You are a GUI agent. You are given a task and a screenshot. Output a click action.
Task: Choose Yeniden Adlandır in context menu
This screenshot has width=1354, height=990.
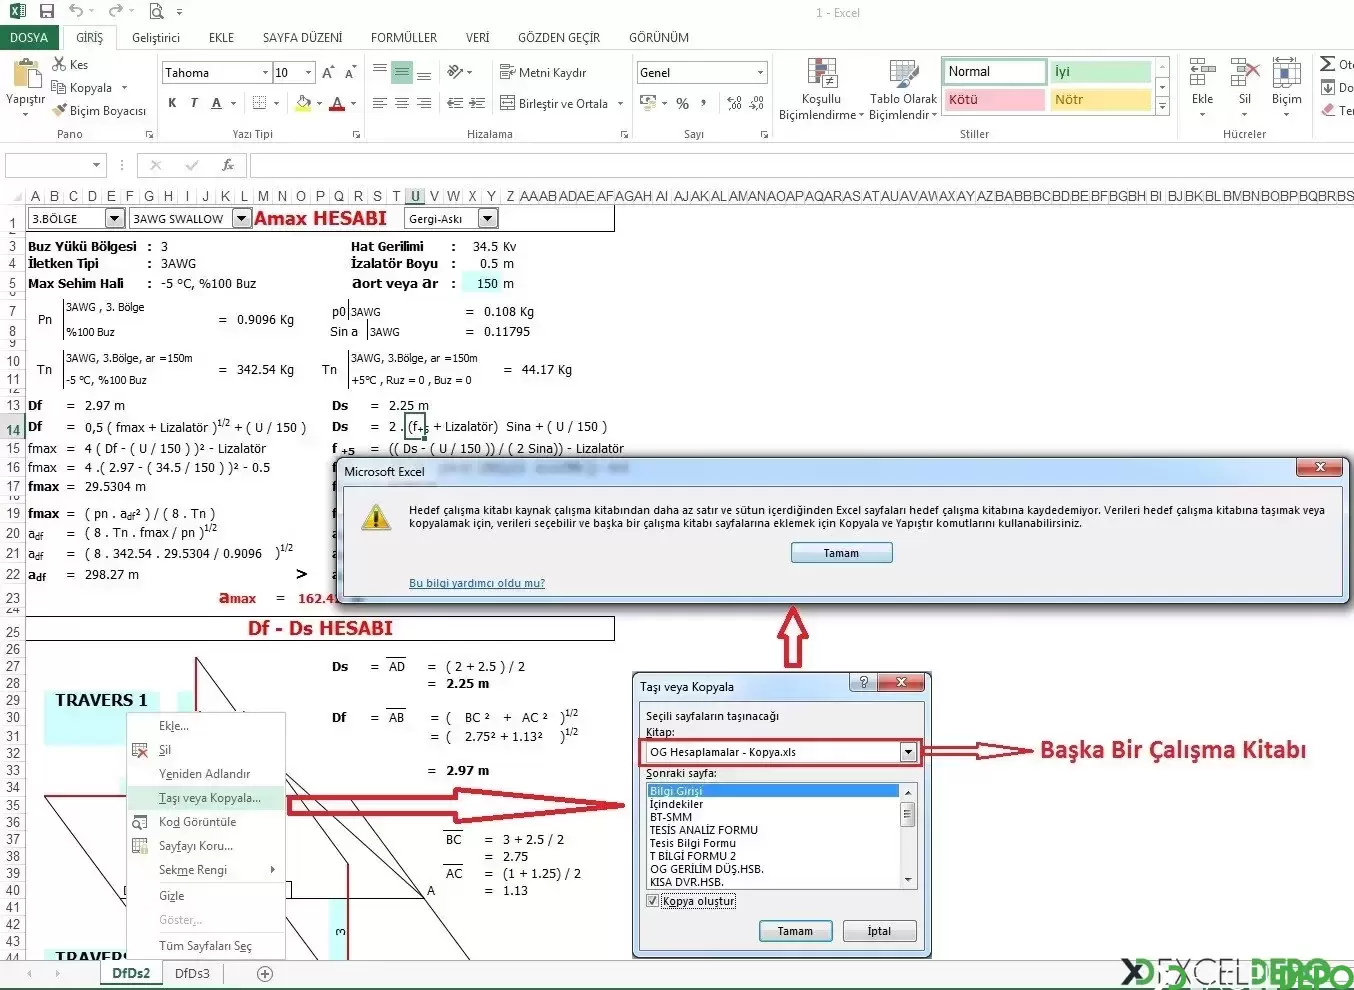pos(207,774)
